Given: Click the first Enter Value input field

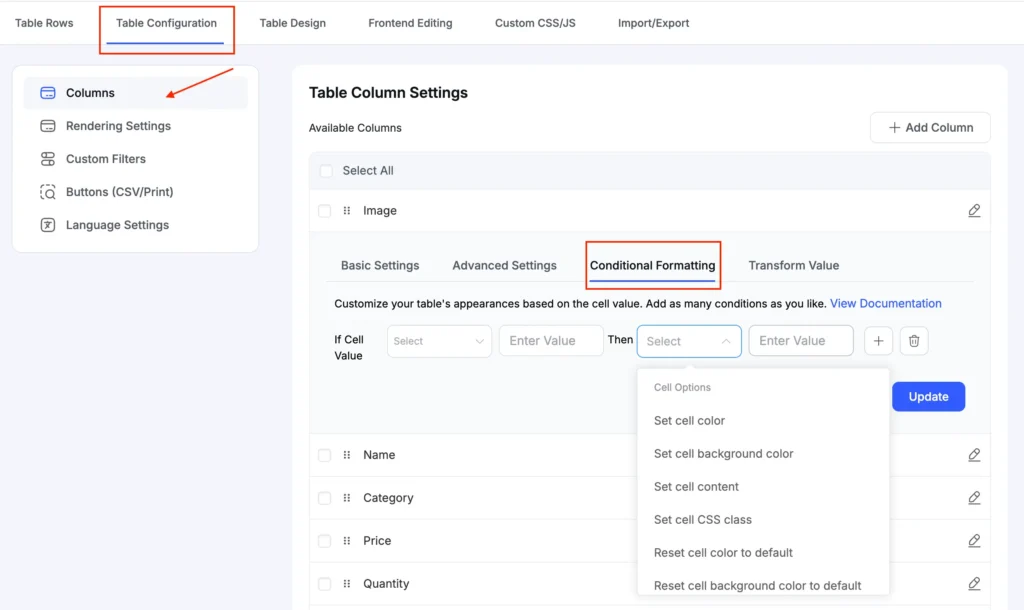Looking at the screenshot, I should pyautogui.click(x=551, y=341).
